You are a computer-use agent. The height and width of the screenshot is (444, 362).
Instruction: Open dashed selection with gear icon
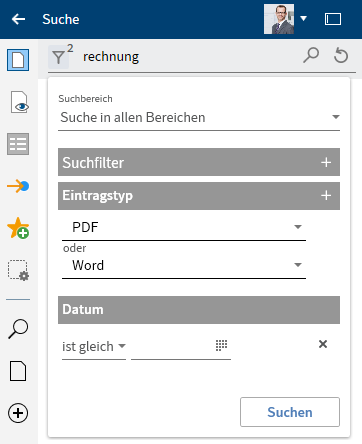[18, 270]
